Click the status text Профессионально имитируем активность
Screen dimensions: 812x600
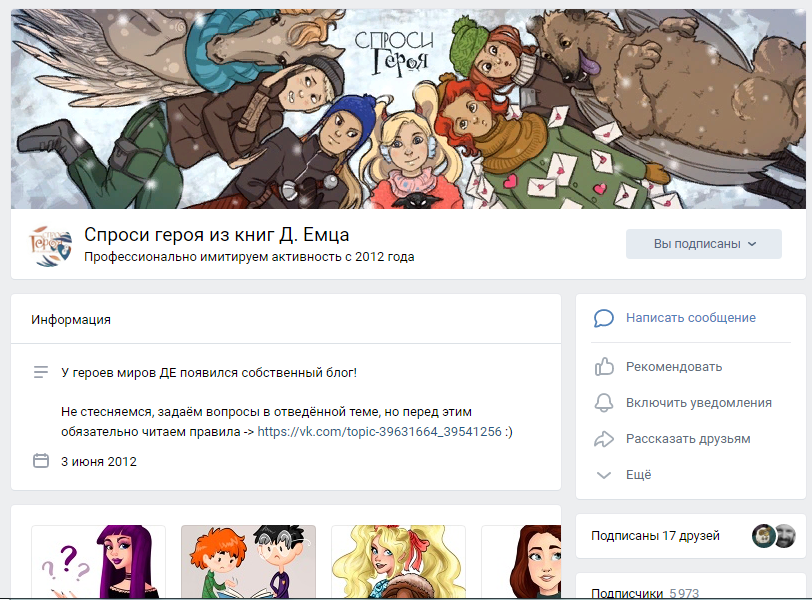249,257
